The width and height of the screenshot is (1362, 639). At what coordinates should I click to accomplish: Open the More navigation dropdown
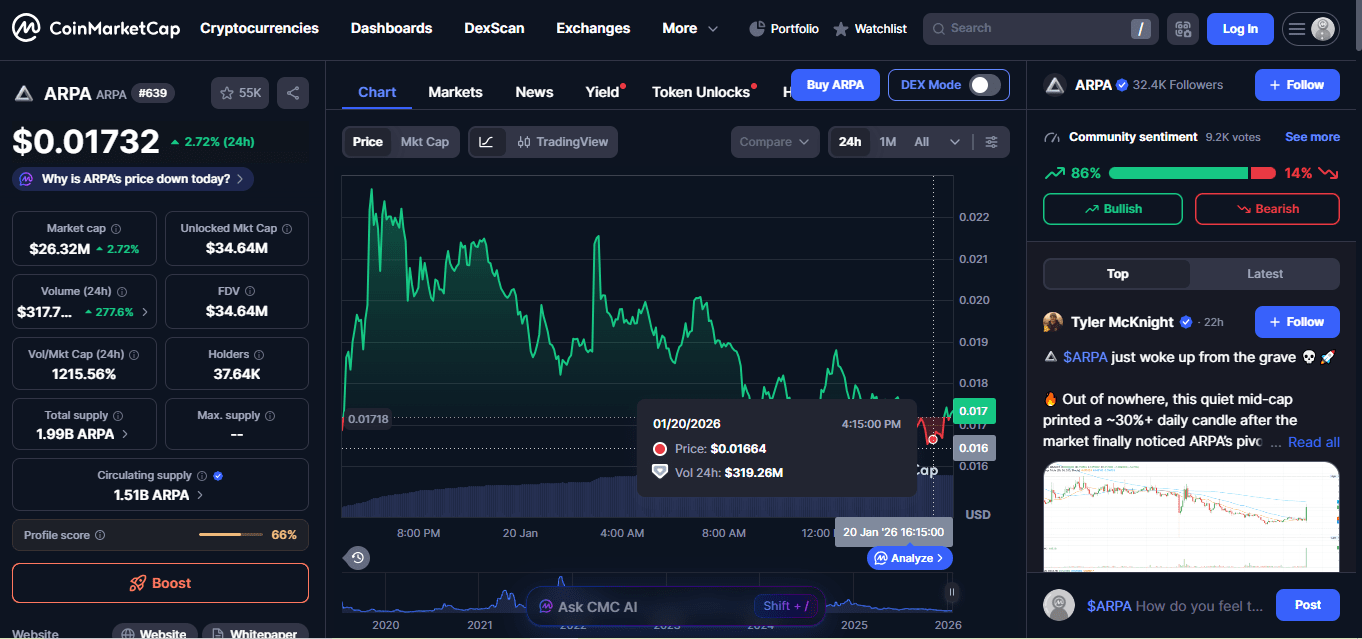(x=690, y=28)
